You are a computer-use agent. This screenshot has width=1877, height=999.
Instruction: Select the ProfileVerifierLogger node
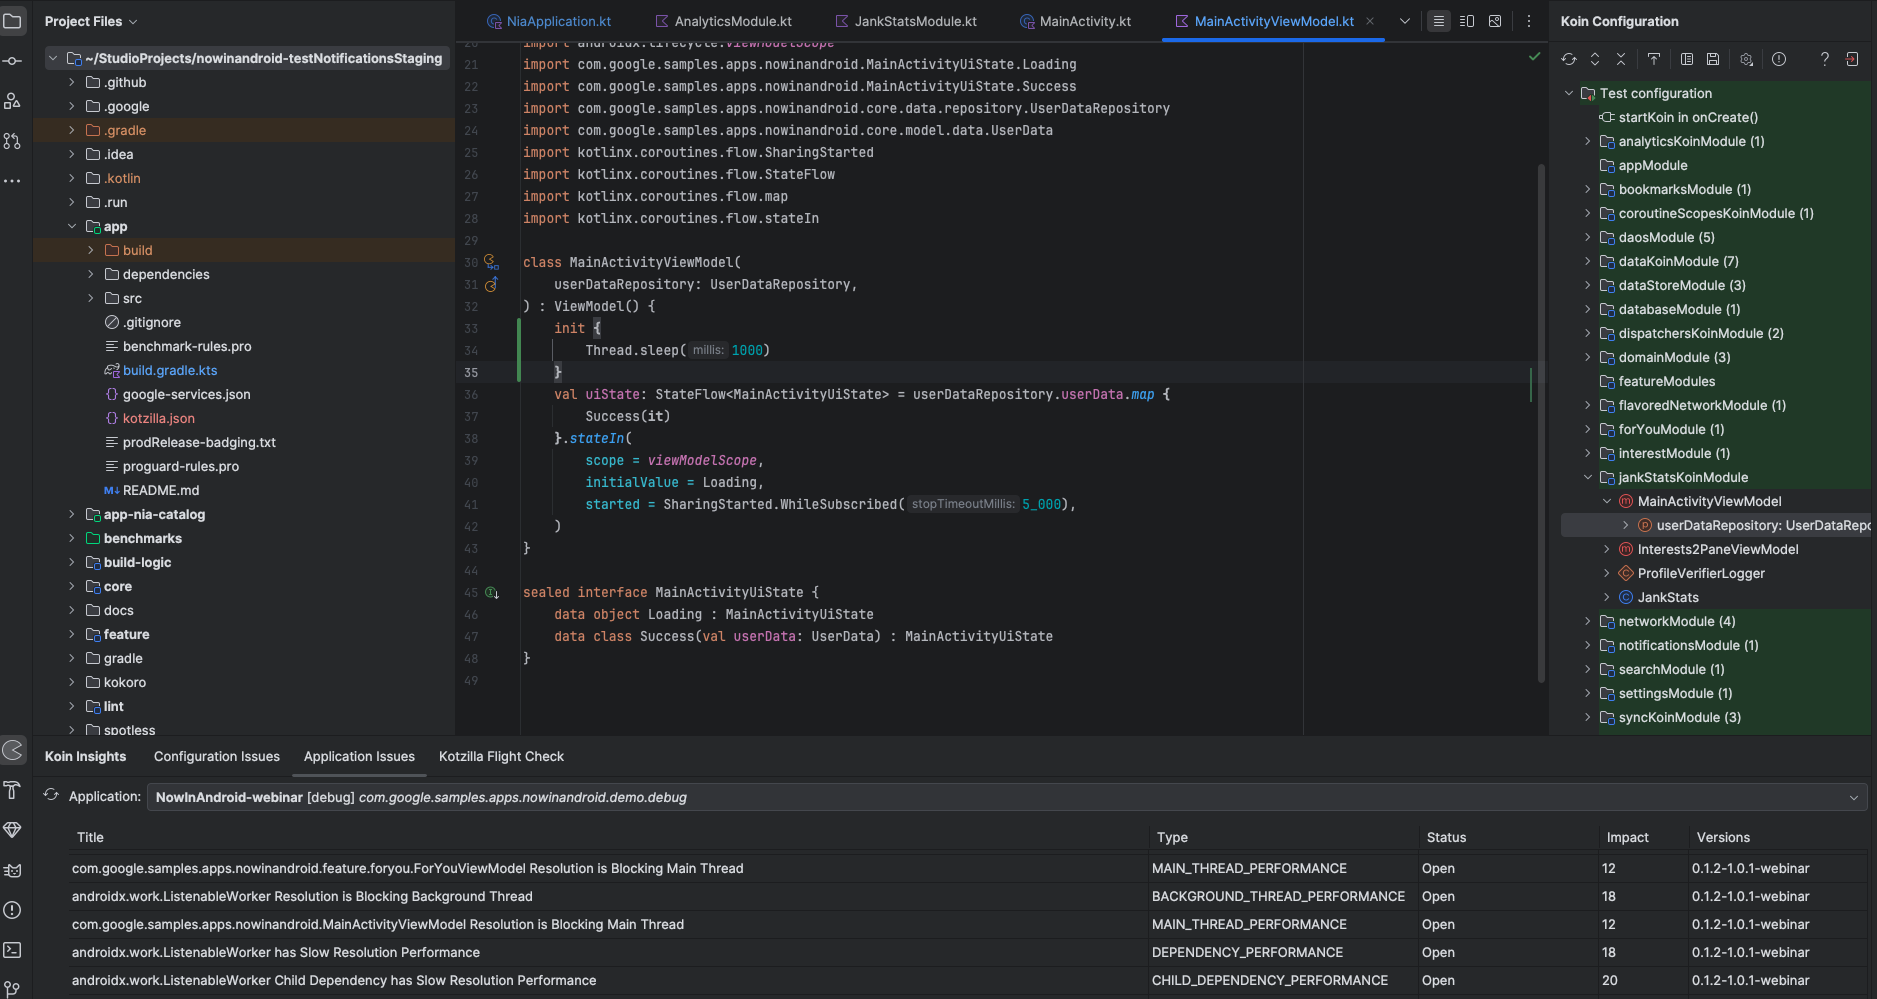click(x=1701, y=573)
